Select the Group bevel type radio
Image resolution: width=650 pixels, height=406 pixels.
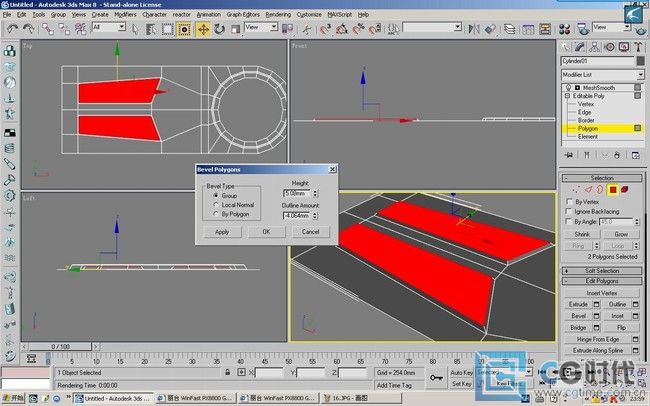click(216, 195)
